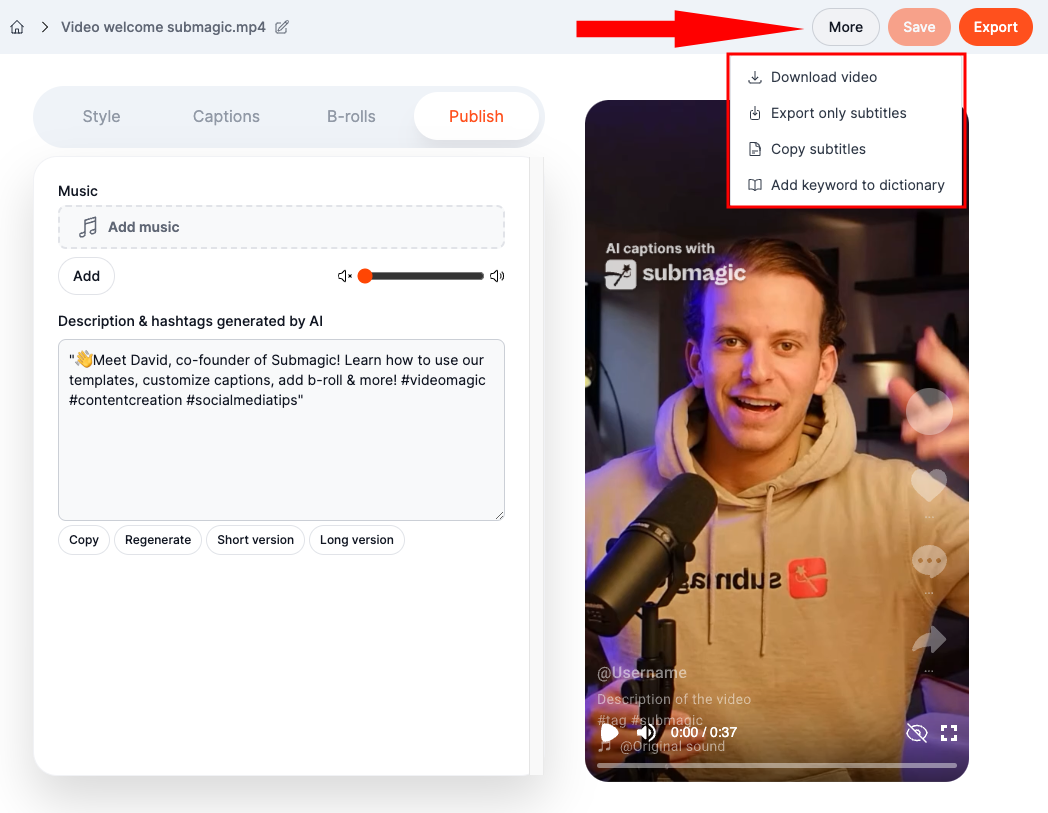Click the pencil icon to rename video
Screen dimensions: 1048x813
(282, 27)
